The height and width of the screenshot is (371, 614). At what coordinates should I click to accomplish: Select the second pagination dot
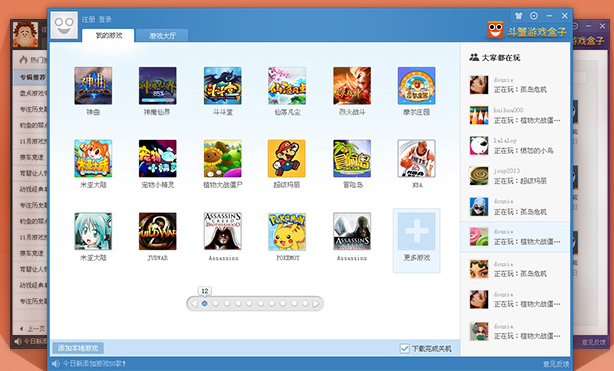(215, 304)
